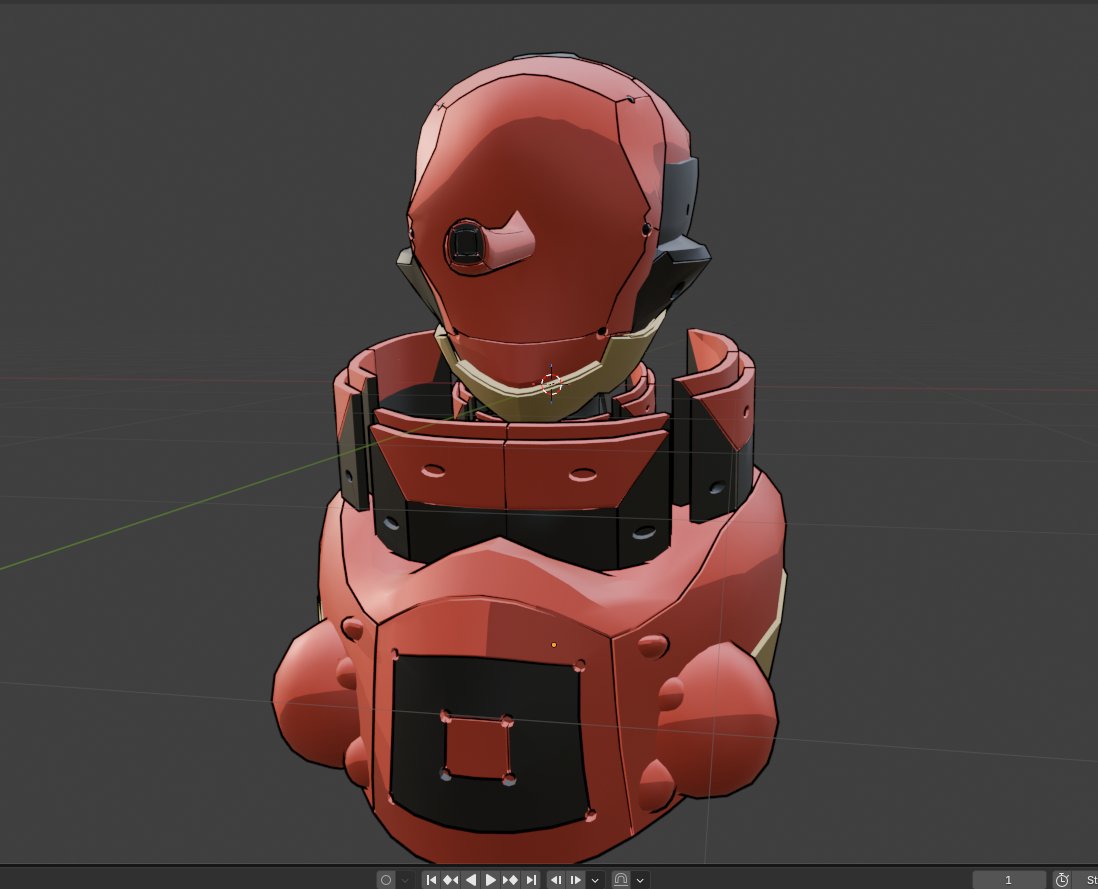Skip to the next keyframe
The image size is (1098, 889).
(x=509, y=879)
